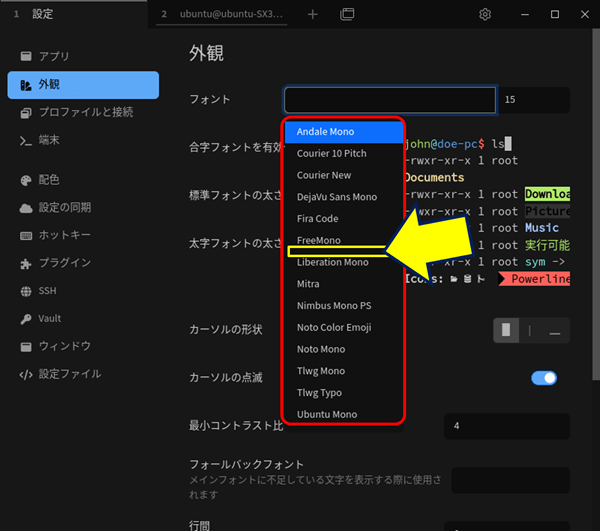This screenshot has height=531, width=600.
Task: Click the terminal prompt icon beside 端末
Action: [26, 141]
